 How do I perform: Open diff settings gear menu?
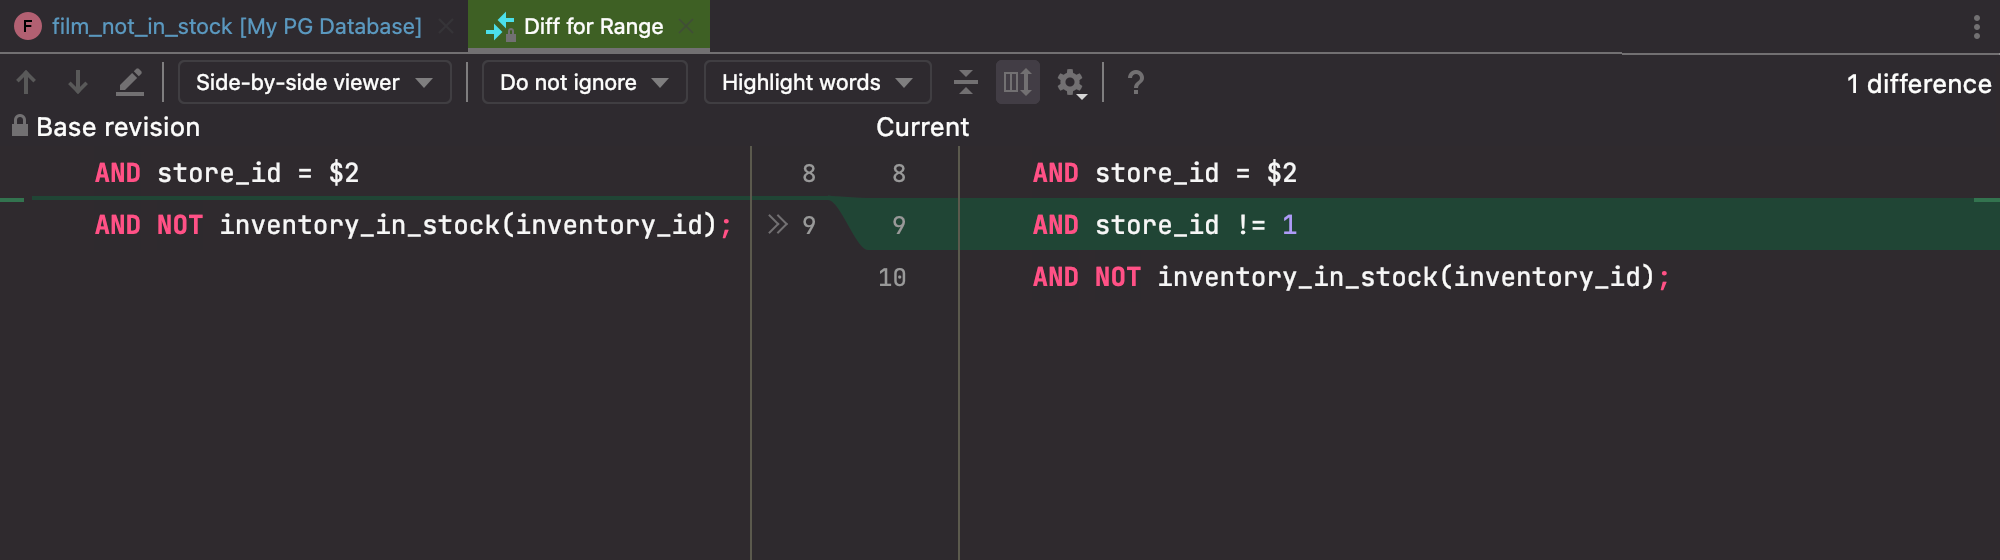coord(1071,83)
